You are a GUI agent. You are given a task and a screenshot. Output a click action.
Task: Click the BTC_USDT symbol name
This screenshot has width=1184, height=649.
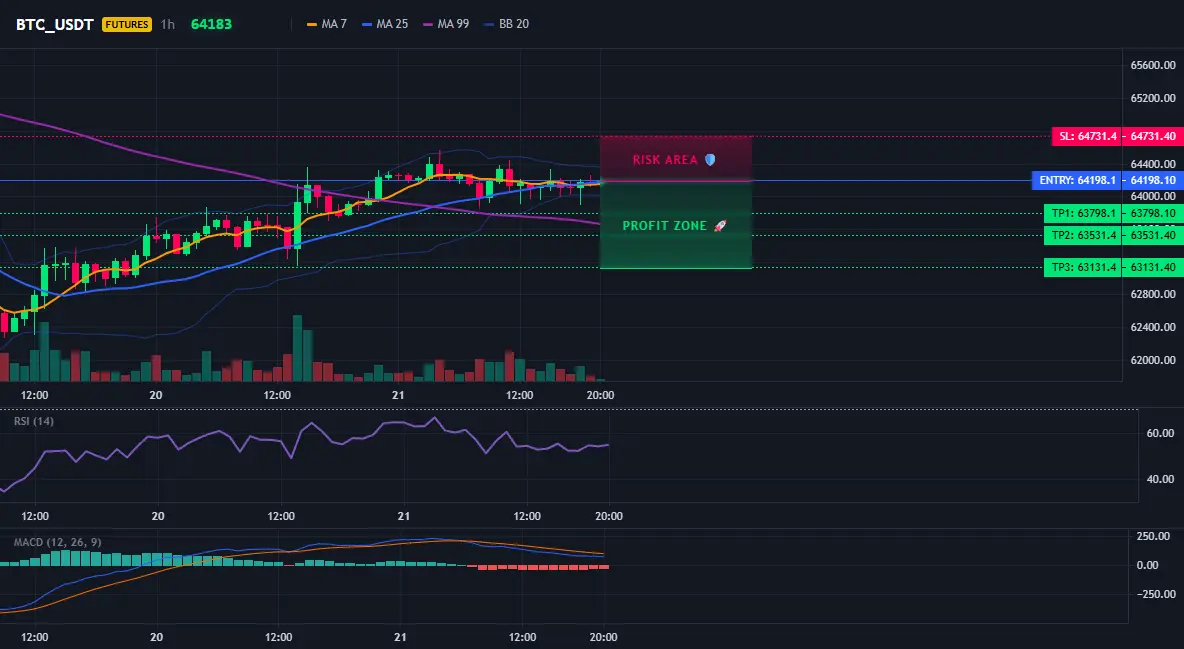click(54, 24)
